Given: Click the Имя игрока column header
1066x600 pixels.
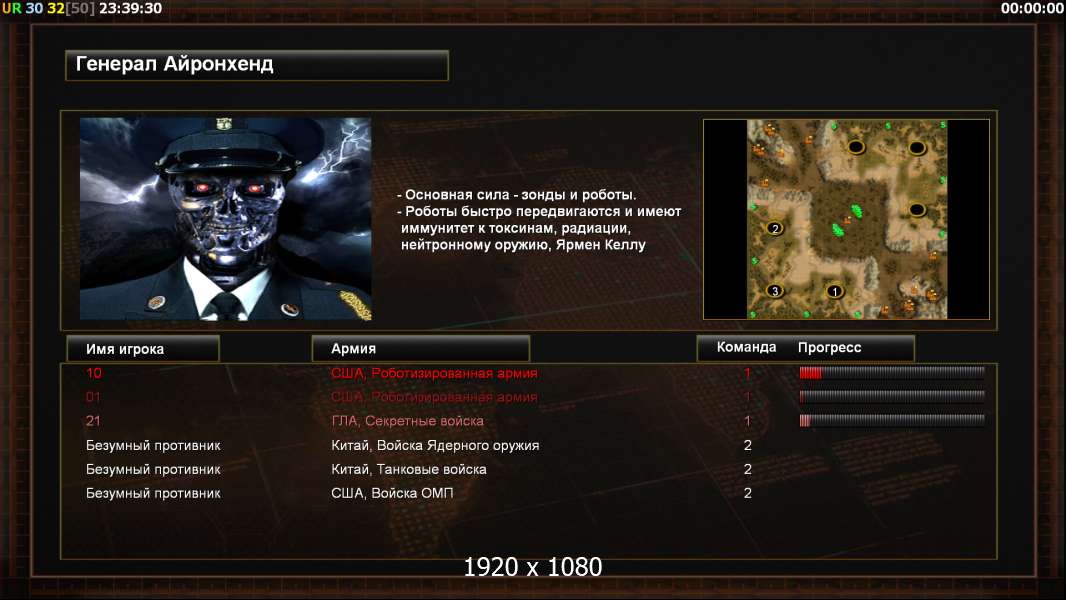Looking at the screenshot, I should tap(143, 349).
